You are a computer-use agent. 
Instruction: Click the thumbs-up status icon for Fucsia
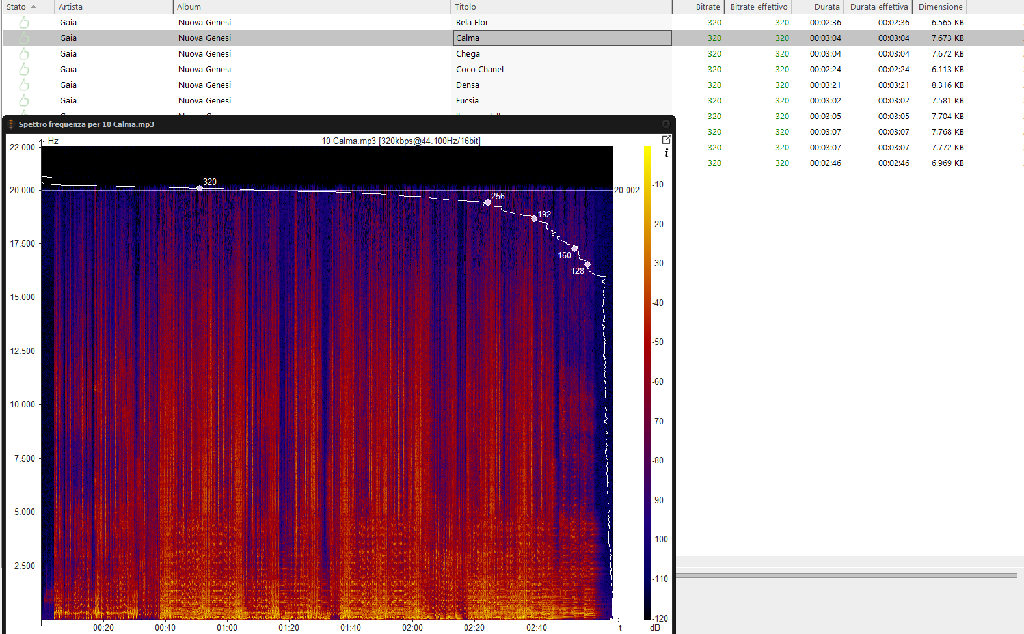point(24,101)
